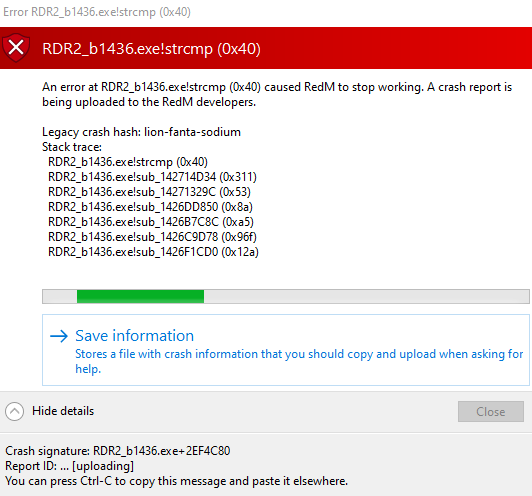Click stack entry sub_1426F1CD0 (0x12a)
This screenshot has height=496, width=532.
coord(153,252)
